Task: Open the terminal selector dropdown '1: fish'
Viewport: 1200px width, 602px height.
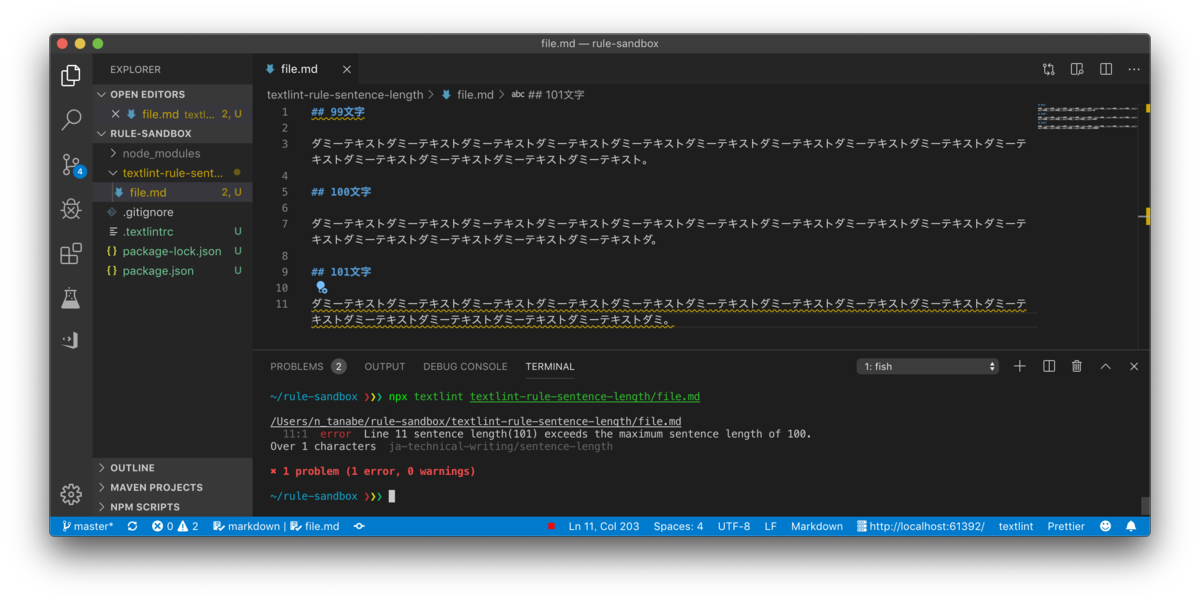Action: 928,366
